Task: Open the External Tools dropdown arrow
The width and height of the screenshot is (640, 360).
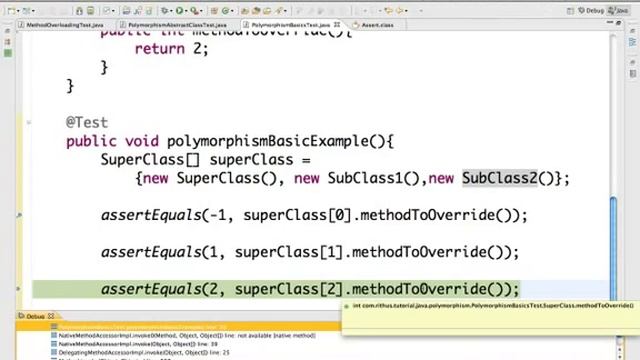Action: coord(201,11)
